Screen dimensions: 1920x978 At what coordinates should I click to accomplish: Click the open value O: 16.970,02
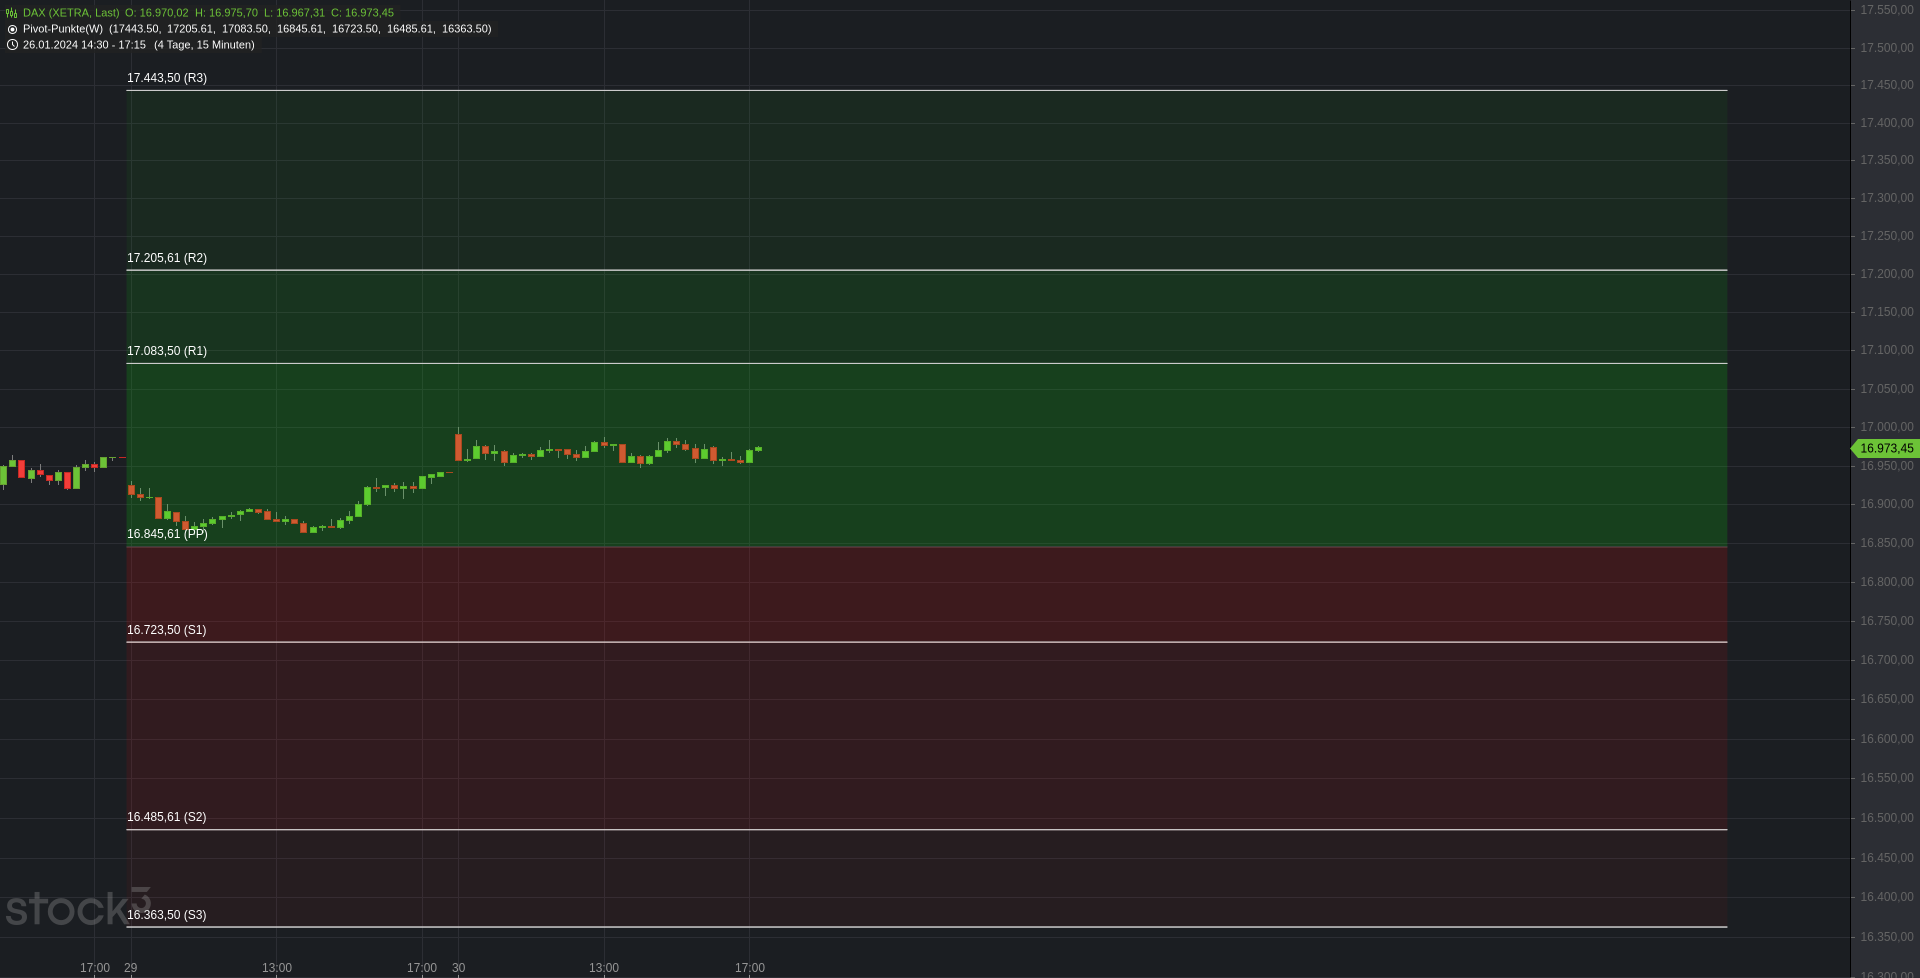coord(157,13)
